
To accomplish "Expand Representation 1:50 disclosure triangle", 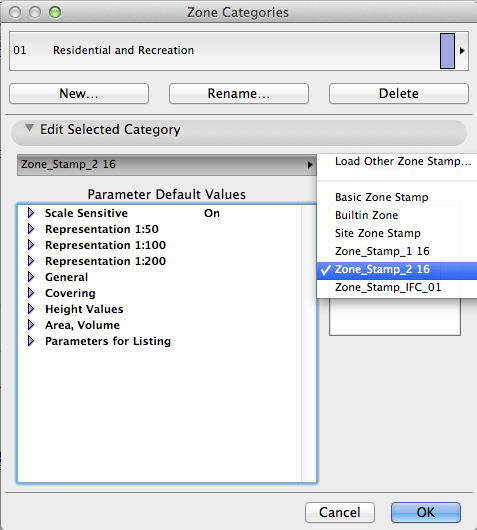I will coord(31,229).
